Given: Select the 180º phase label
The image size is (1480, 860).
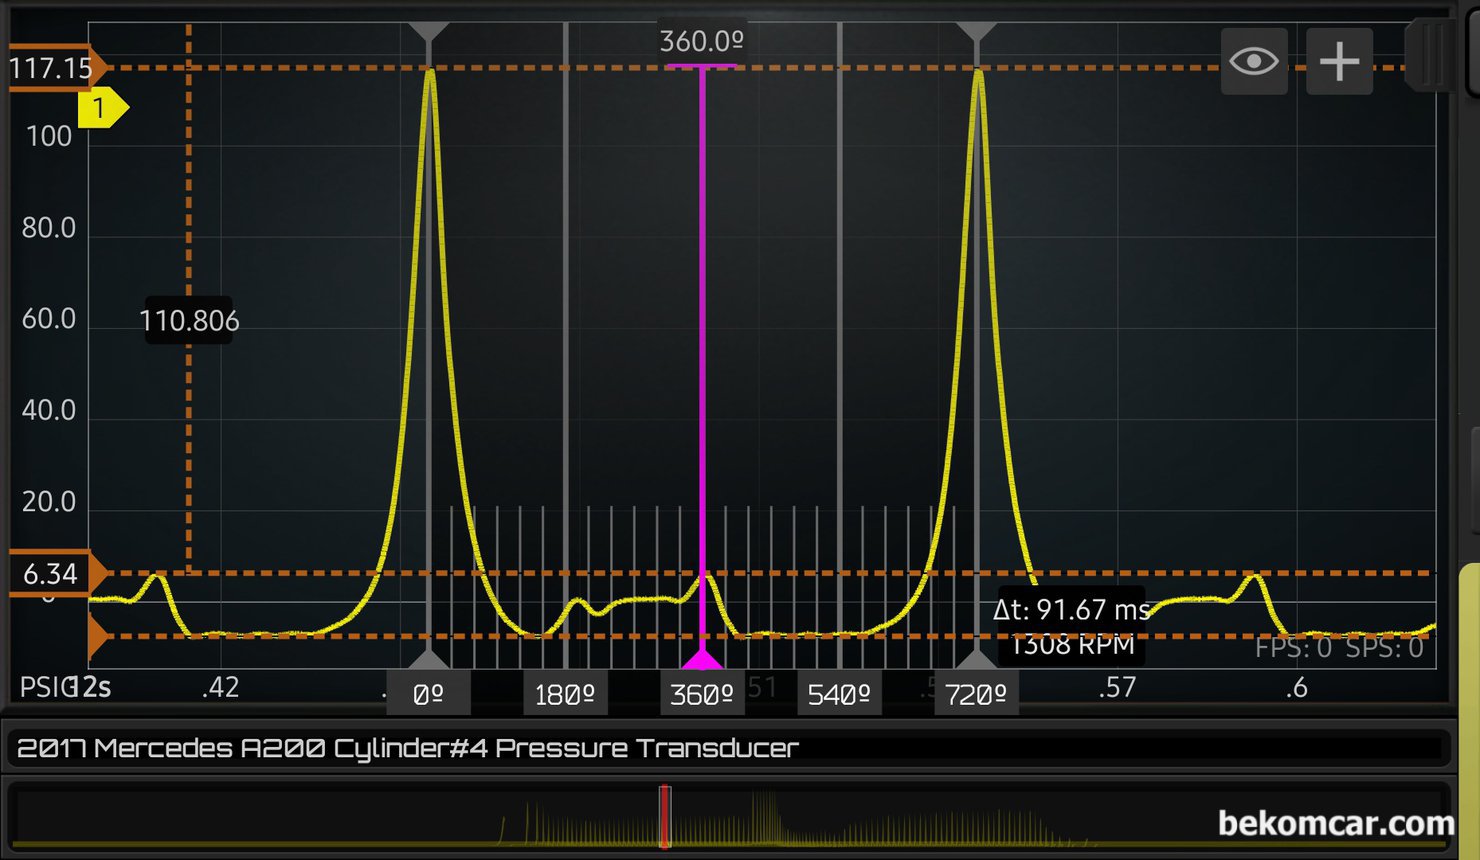Looking at the screenshot, I should pos(565,694).
